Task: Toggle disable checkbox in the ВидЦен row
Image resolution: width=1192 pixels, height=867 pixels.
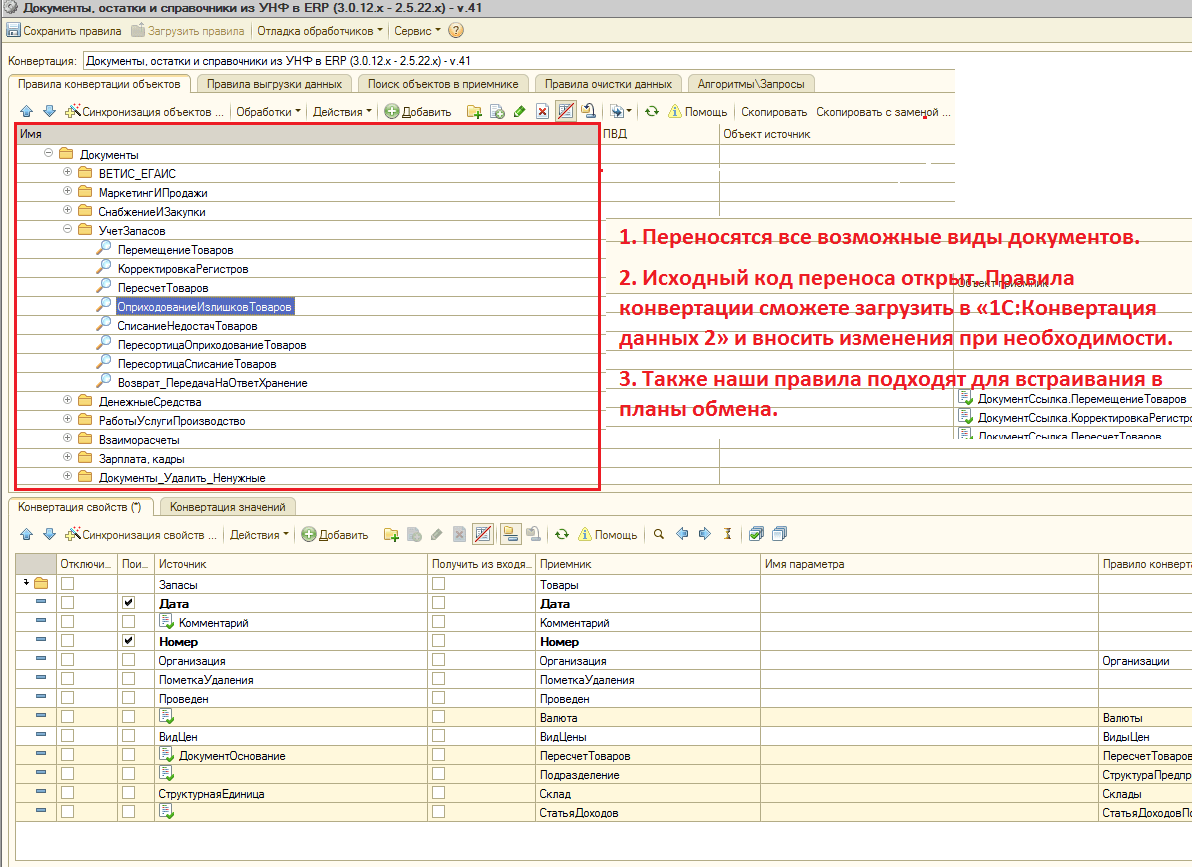Action: coord(68,735)
